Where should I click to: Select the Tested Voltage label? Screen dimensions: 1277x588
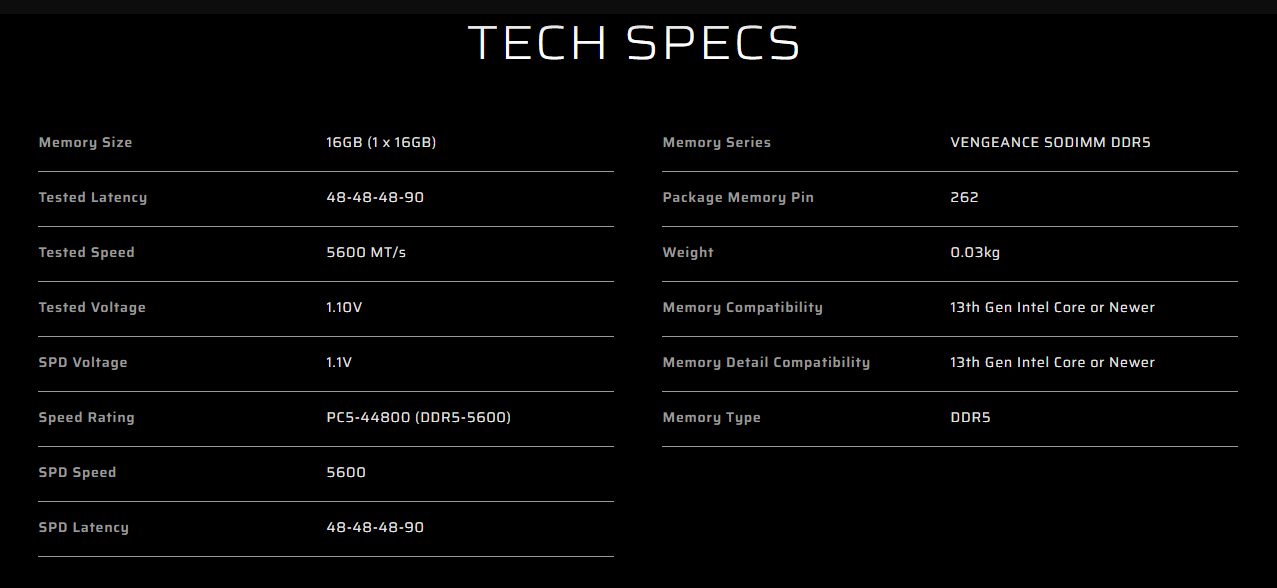[x=92, y=308]
